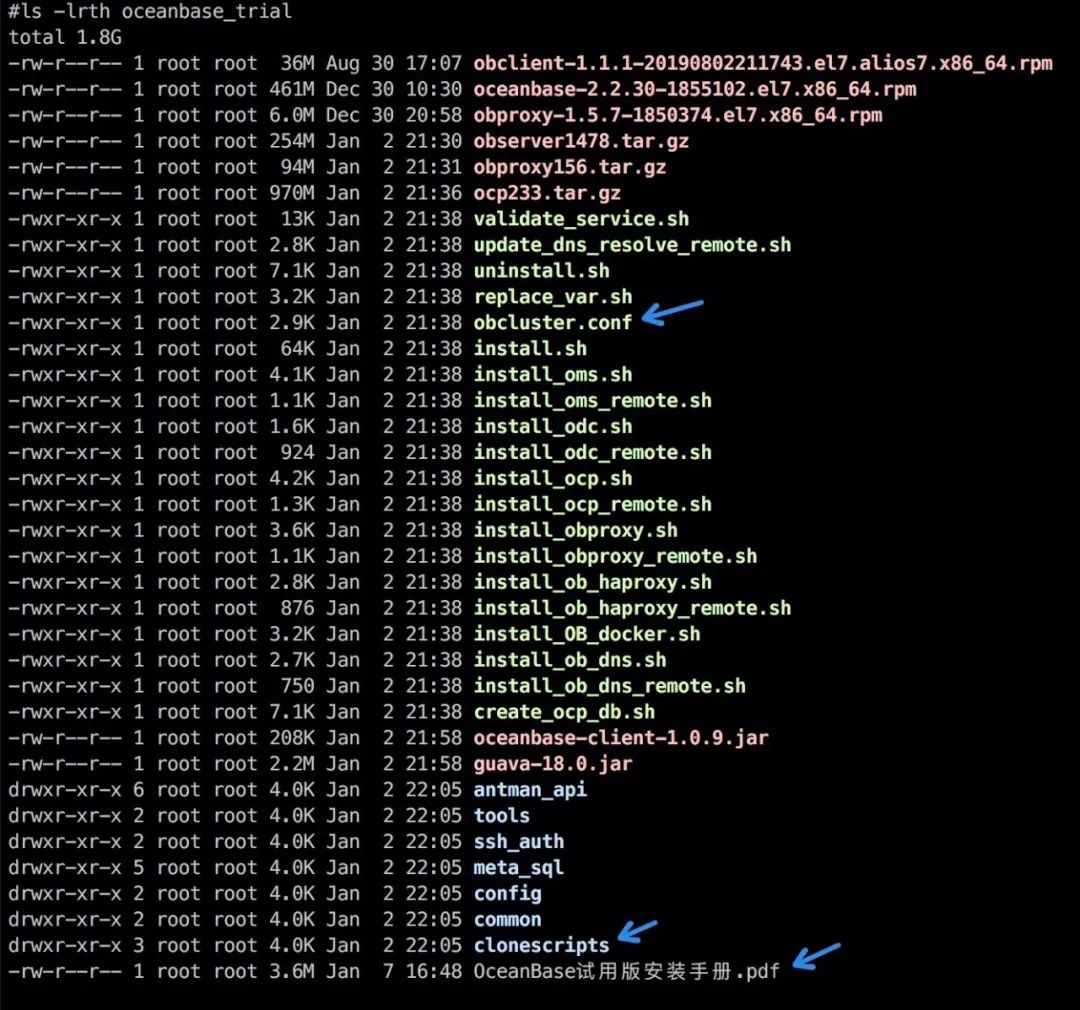The image size is (1080, 1010).
Task: Click the drwxr-xr-x permissions of antman_api
Action: pyautogui.click(x=65, y=790)
